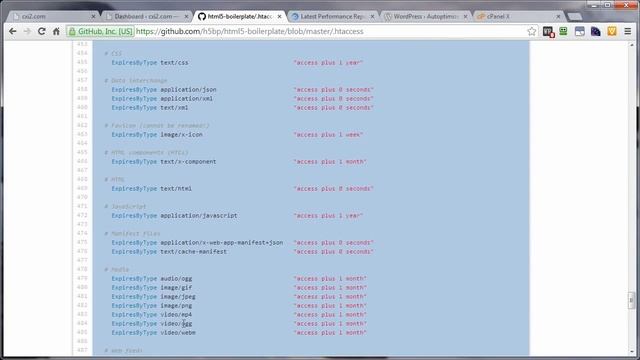Click video/webm in the code
Viewport: 640px width, 360px height.
(178, 332)
